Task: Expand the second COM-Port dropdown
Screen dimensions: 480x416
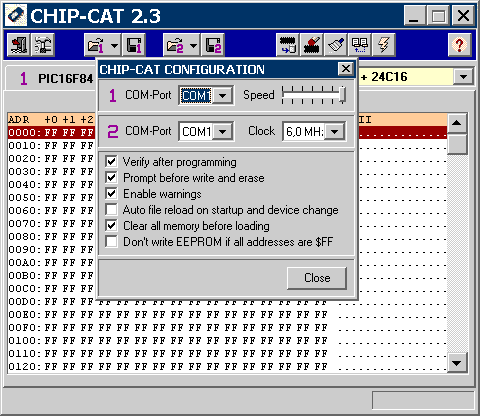Action: tap(222, 132)
